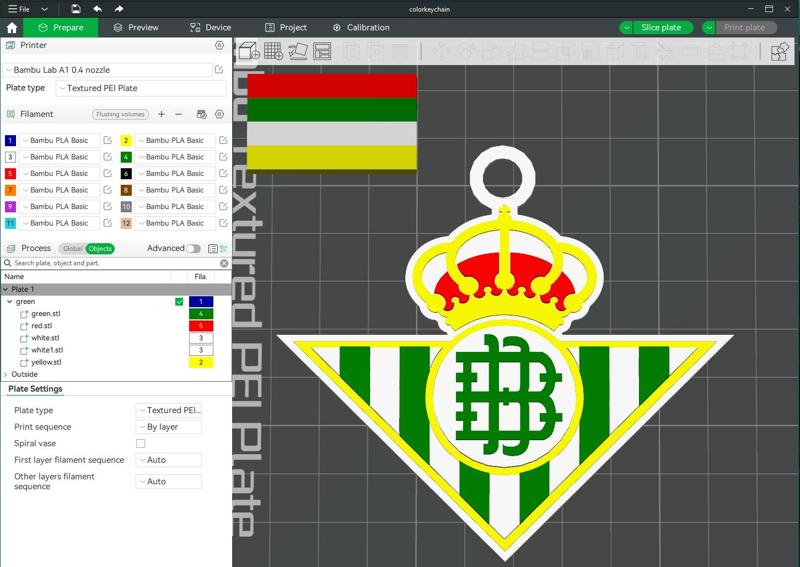Screen dimensions: 800x567
Task: Redo the action arrow
Action: [119, 9]
